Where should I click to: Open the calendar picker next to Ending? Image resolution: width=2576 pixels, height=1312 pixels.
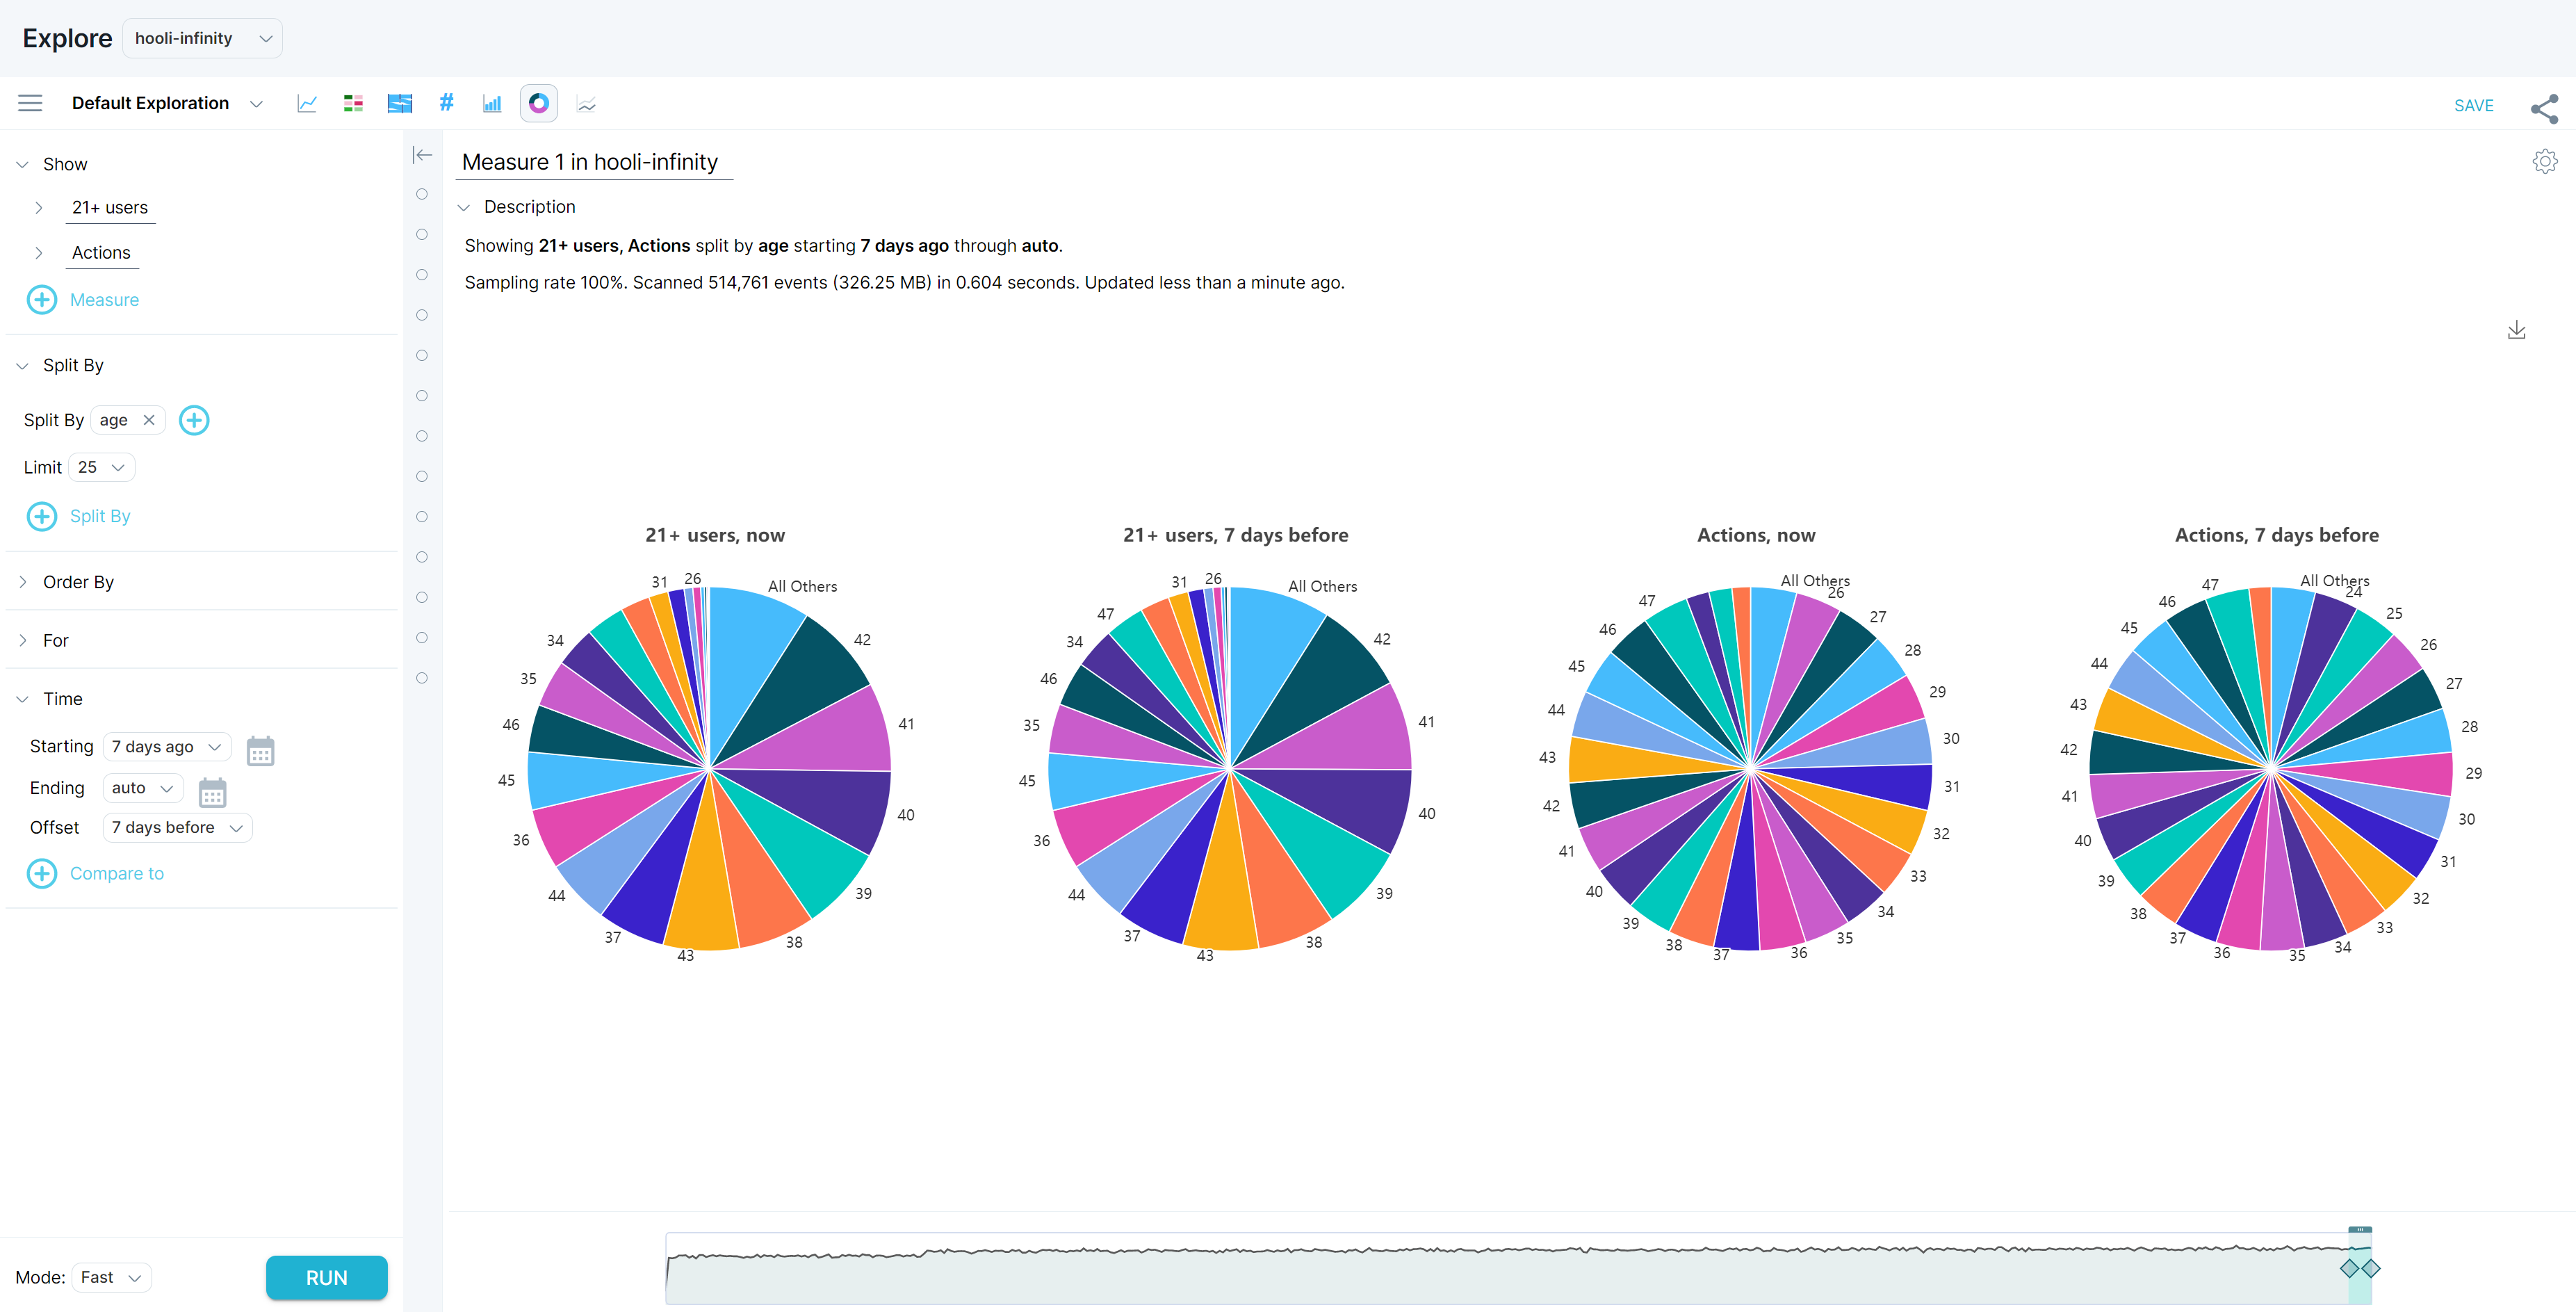point(212,792)
